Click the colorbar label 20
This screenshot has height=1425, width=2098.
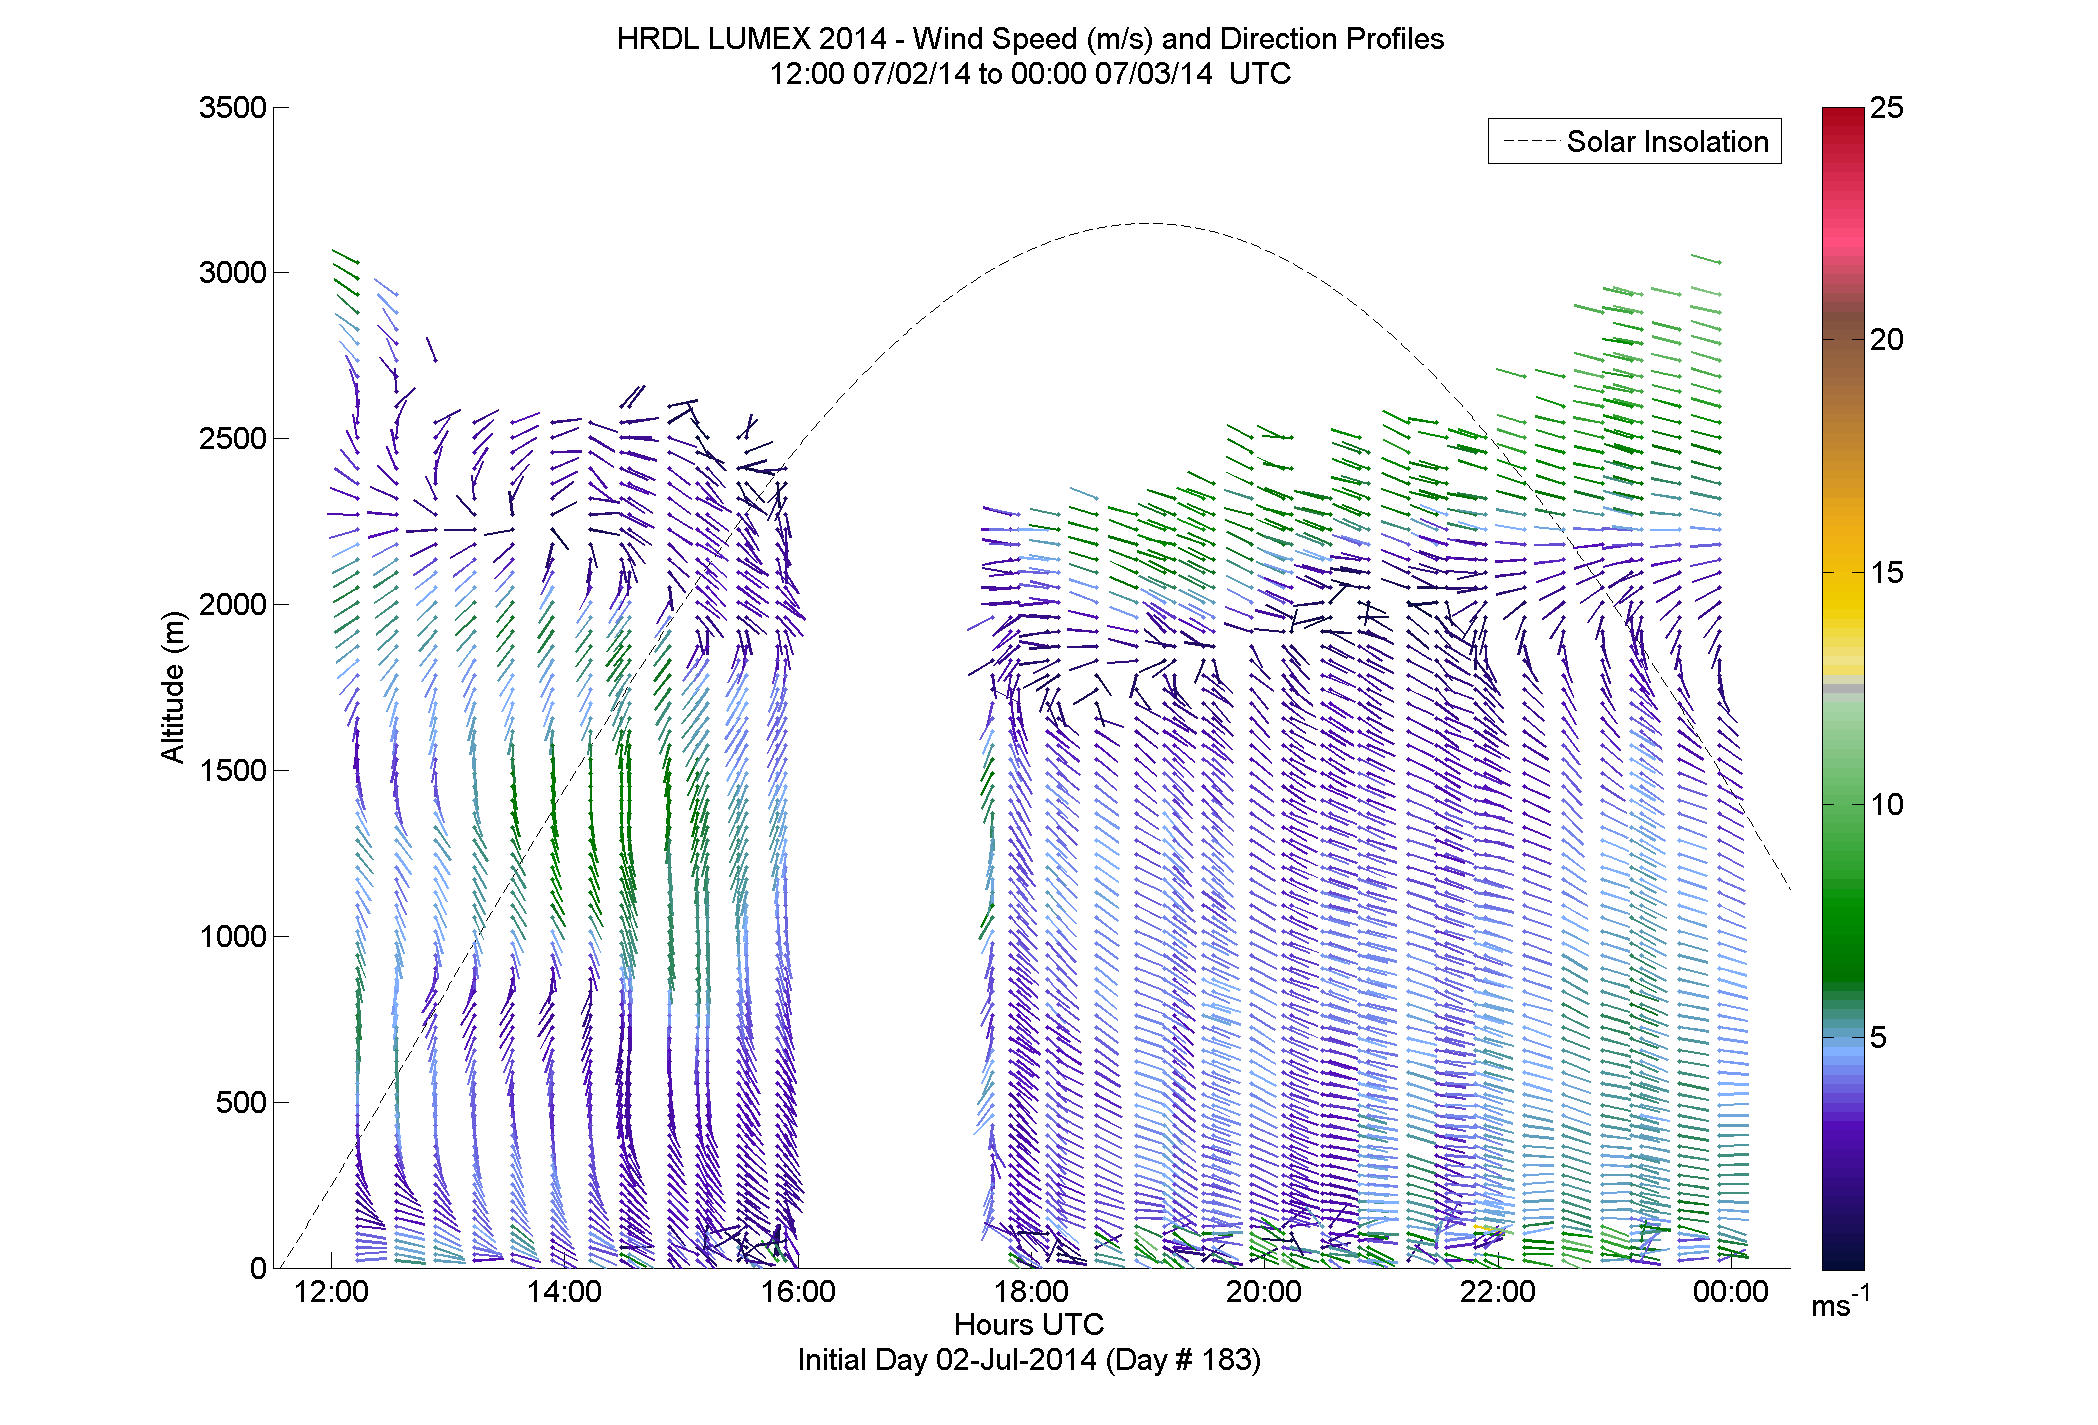[x=1887, y=340]
